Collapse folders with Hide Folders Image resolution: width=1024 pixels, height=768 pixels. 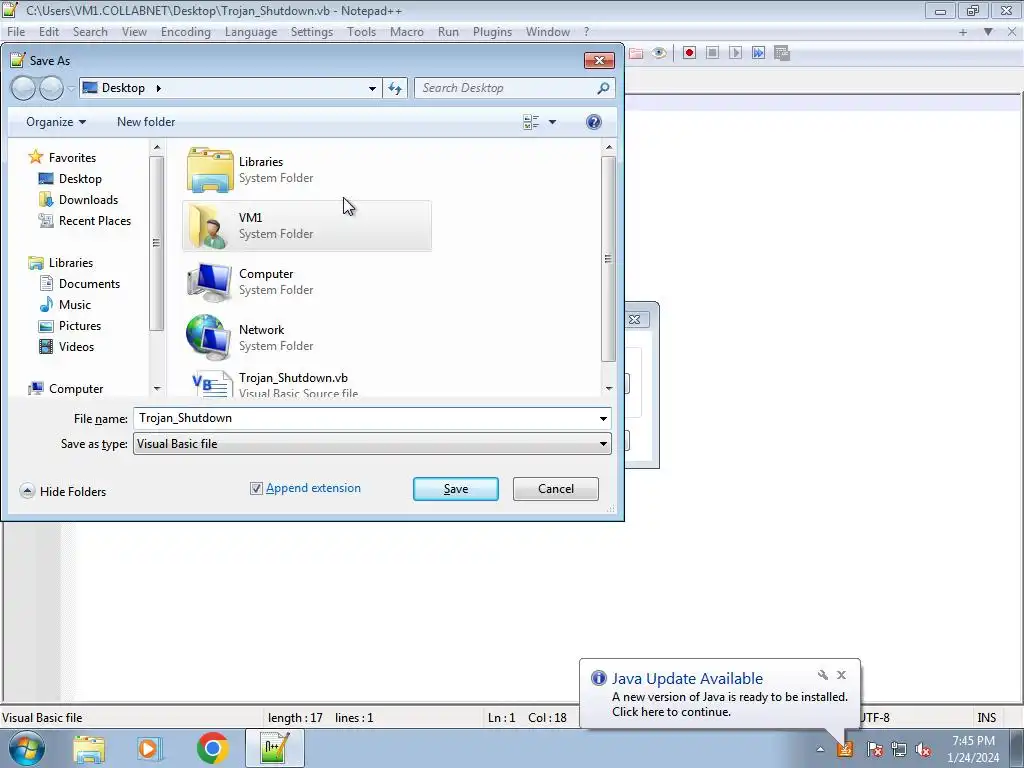click(x=63, y=491)
